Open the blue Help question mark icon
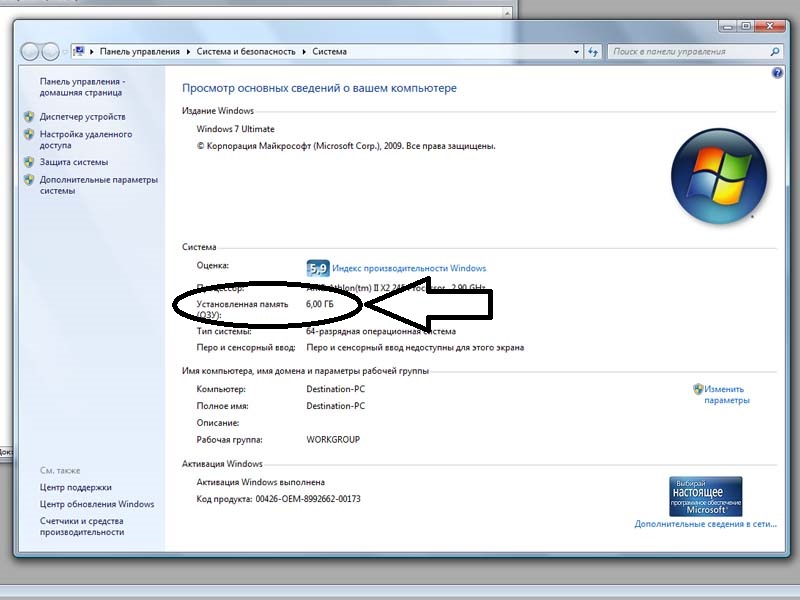The height and width of the screenshot is (600, 800). coord(777,73)
